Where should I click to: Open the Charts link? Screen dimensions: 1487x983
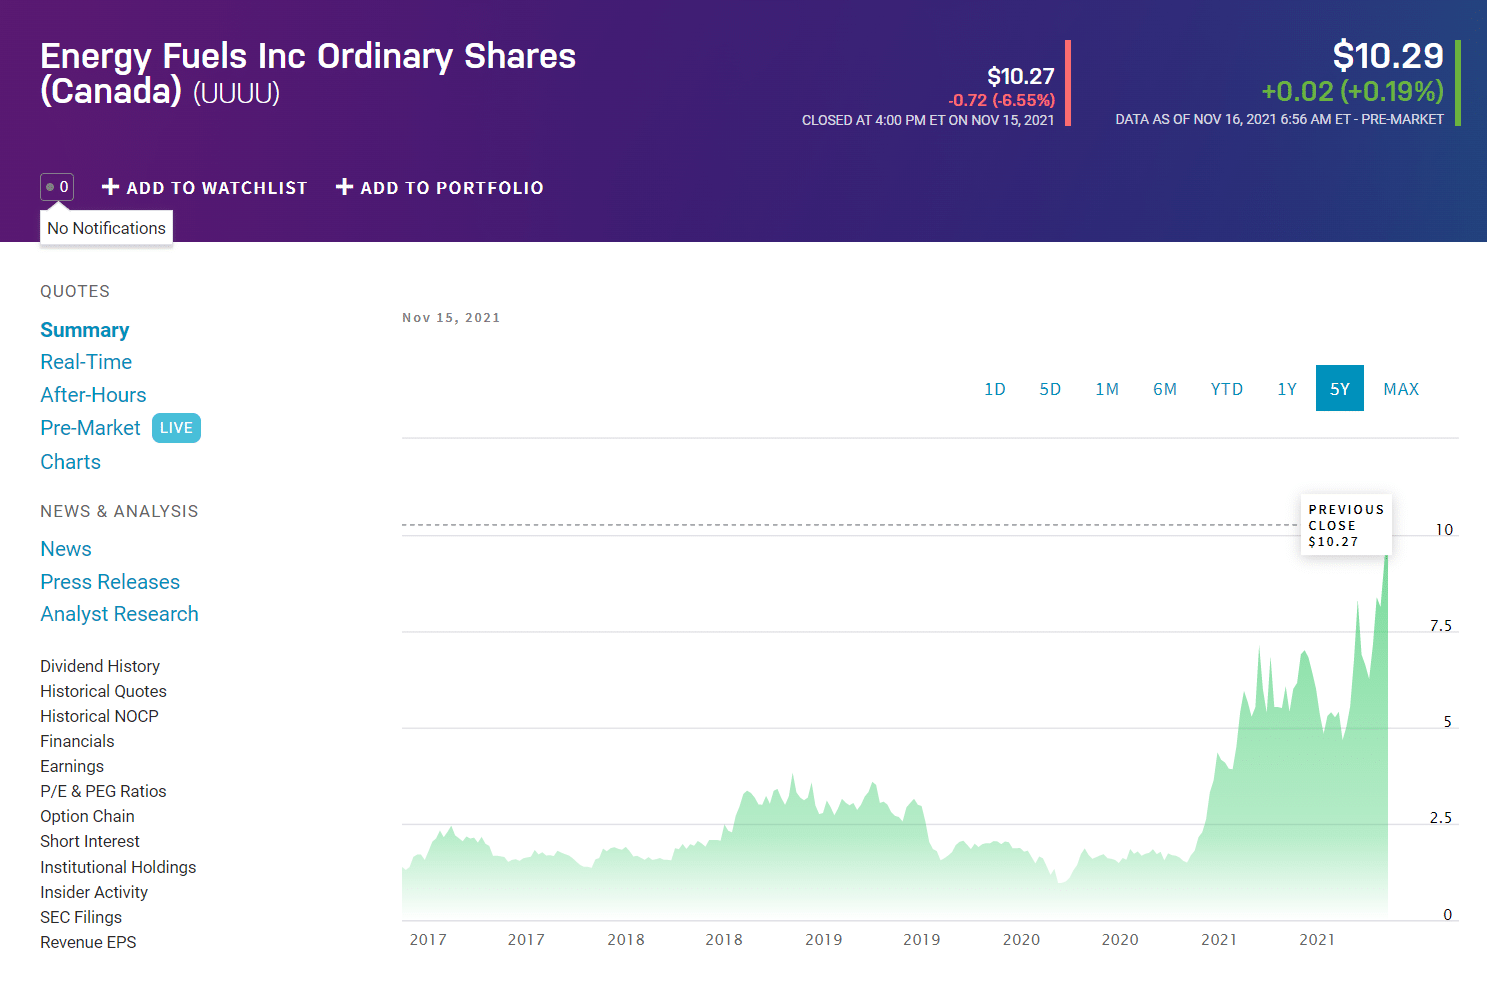(70, 462)
